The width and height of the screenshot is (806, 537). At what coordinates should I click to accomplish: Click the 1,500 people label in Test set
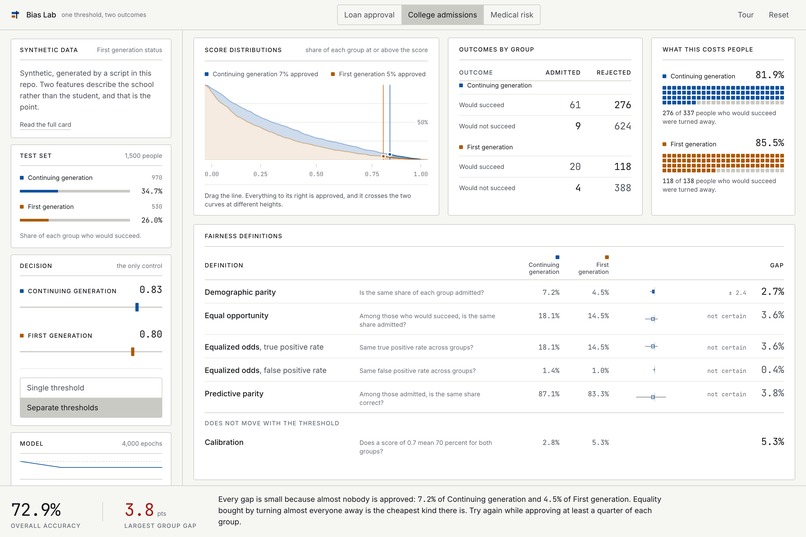coord(143,156)
